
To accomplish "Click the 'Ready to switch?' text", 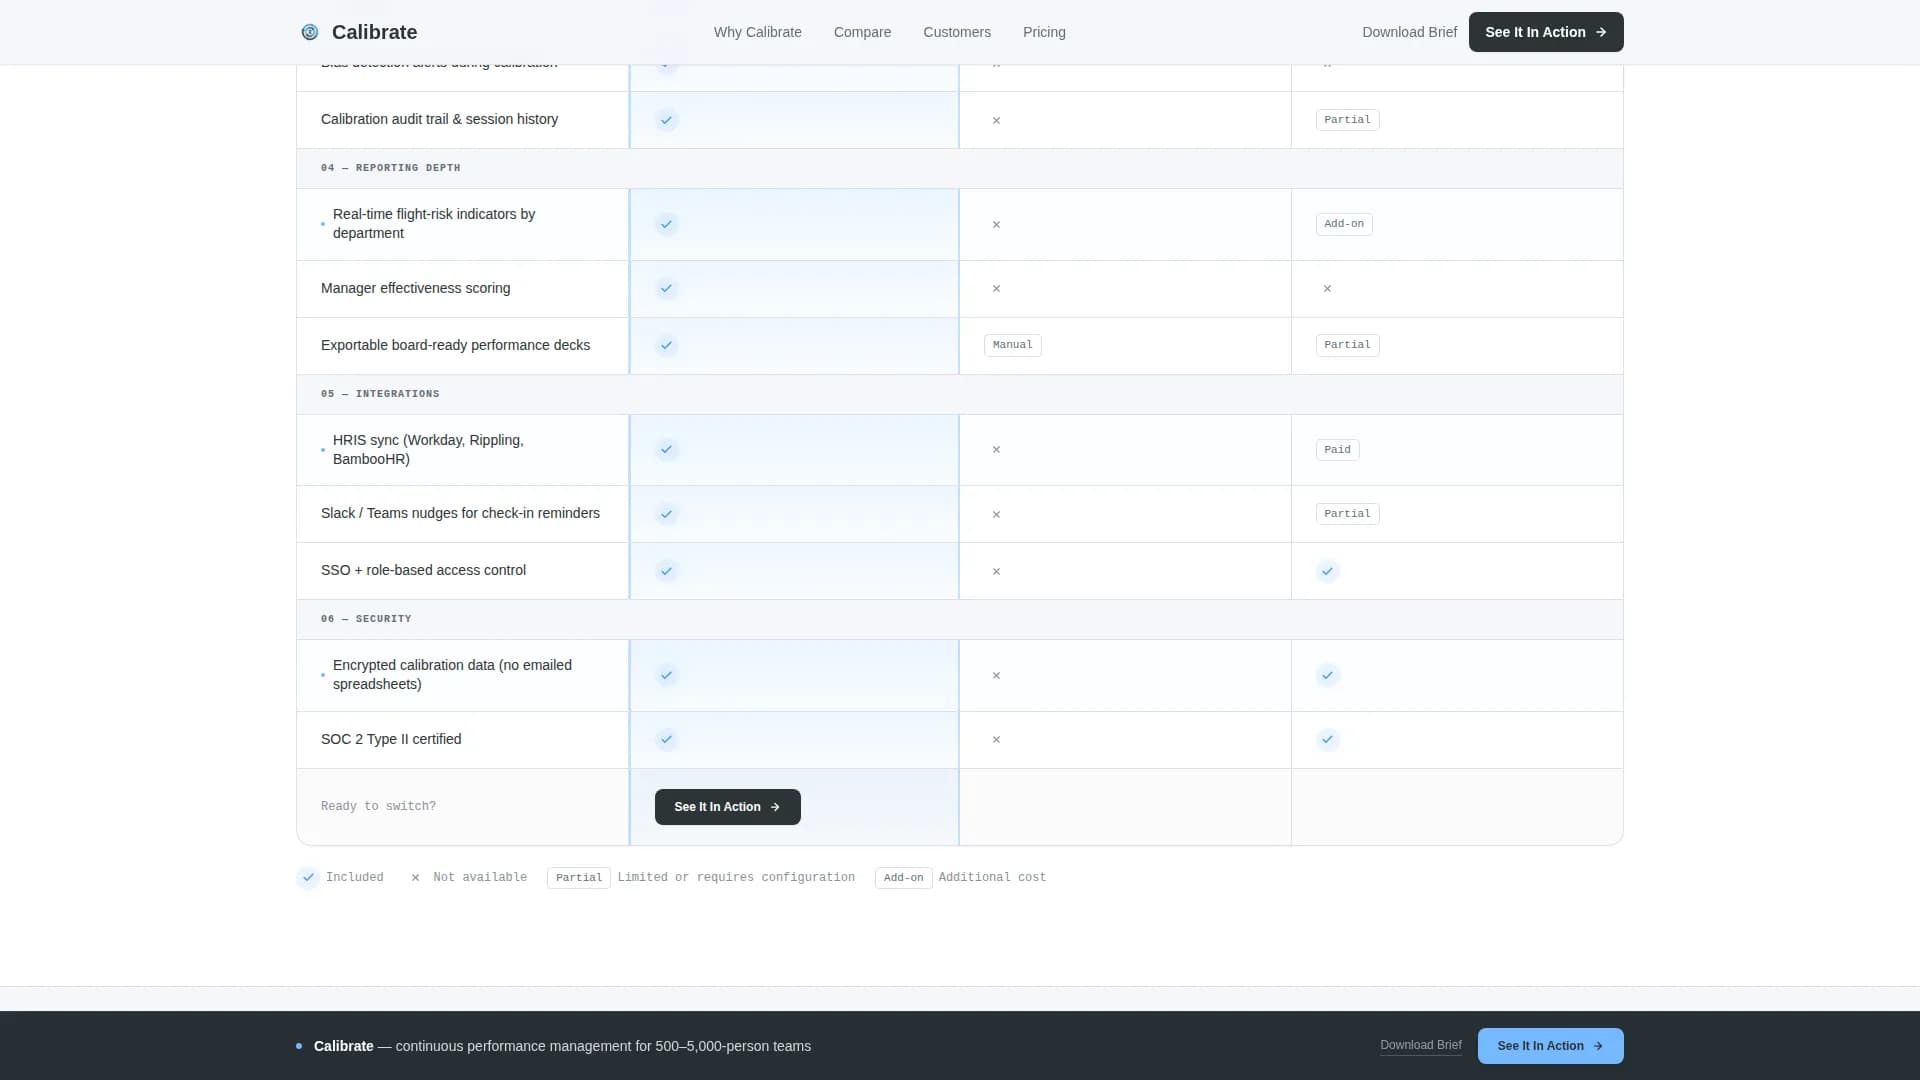I will point(378,806).
